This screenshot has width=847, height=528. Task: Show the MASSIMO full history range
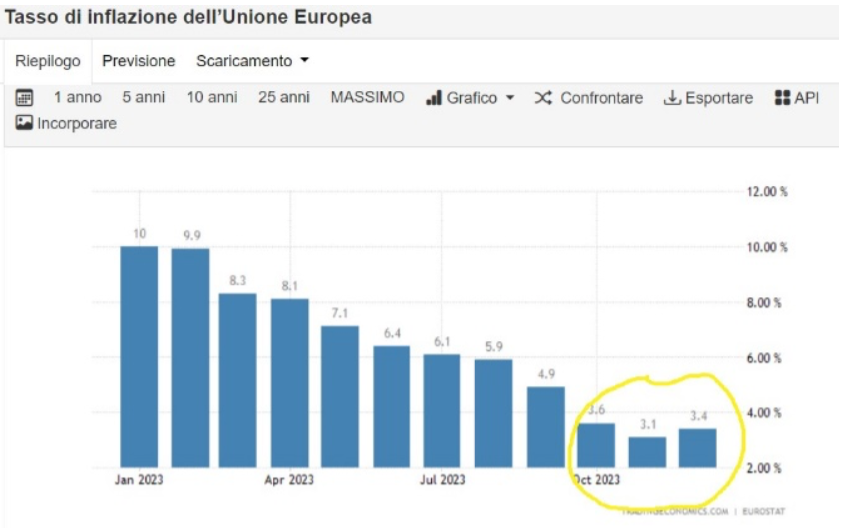tap(367, 98)
